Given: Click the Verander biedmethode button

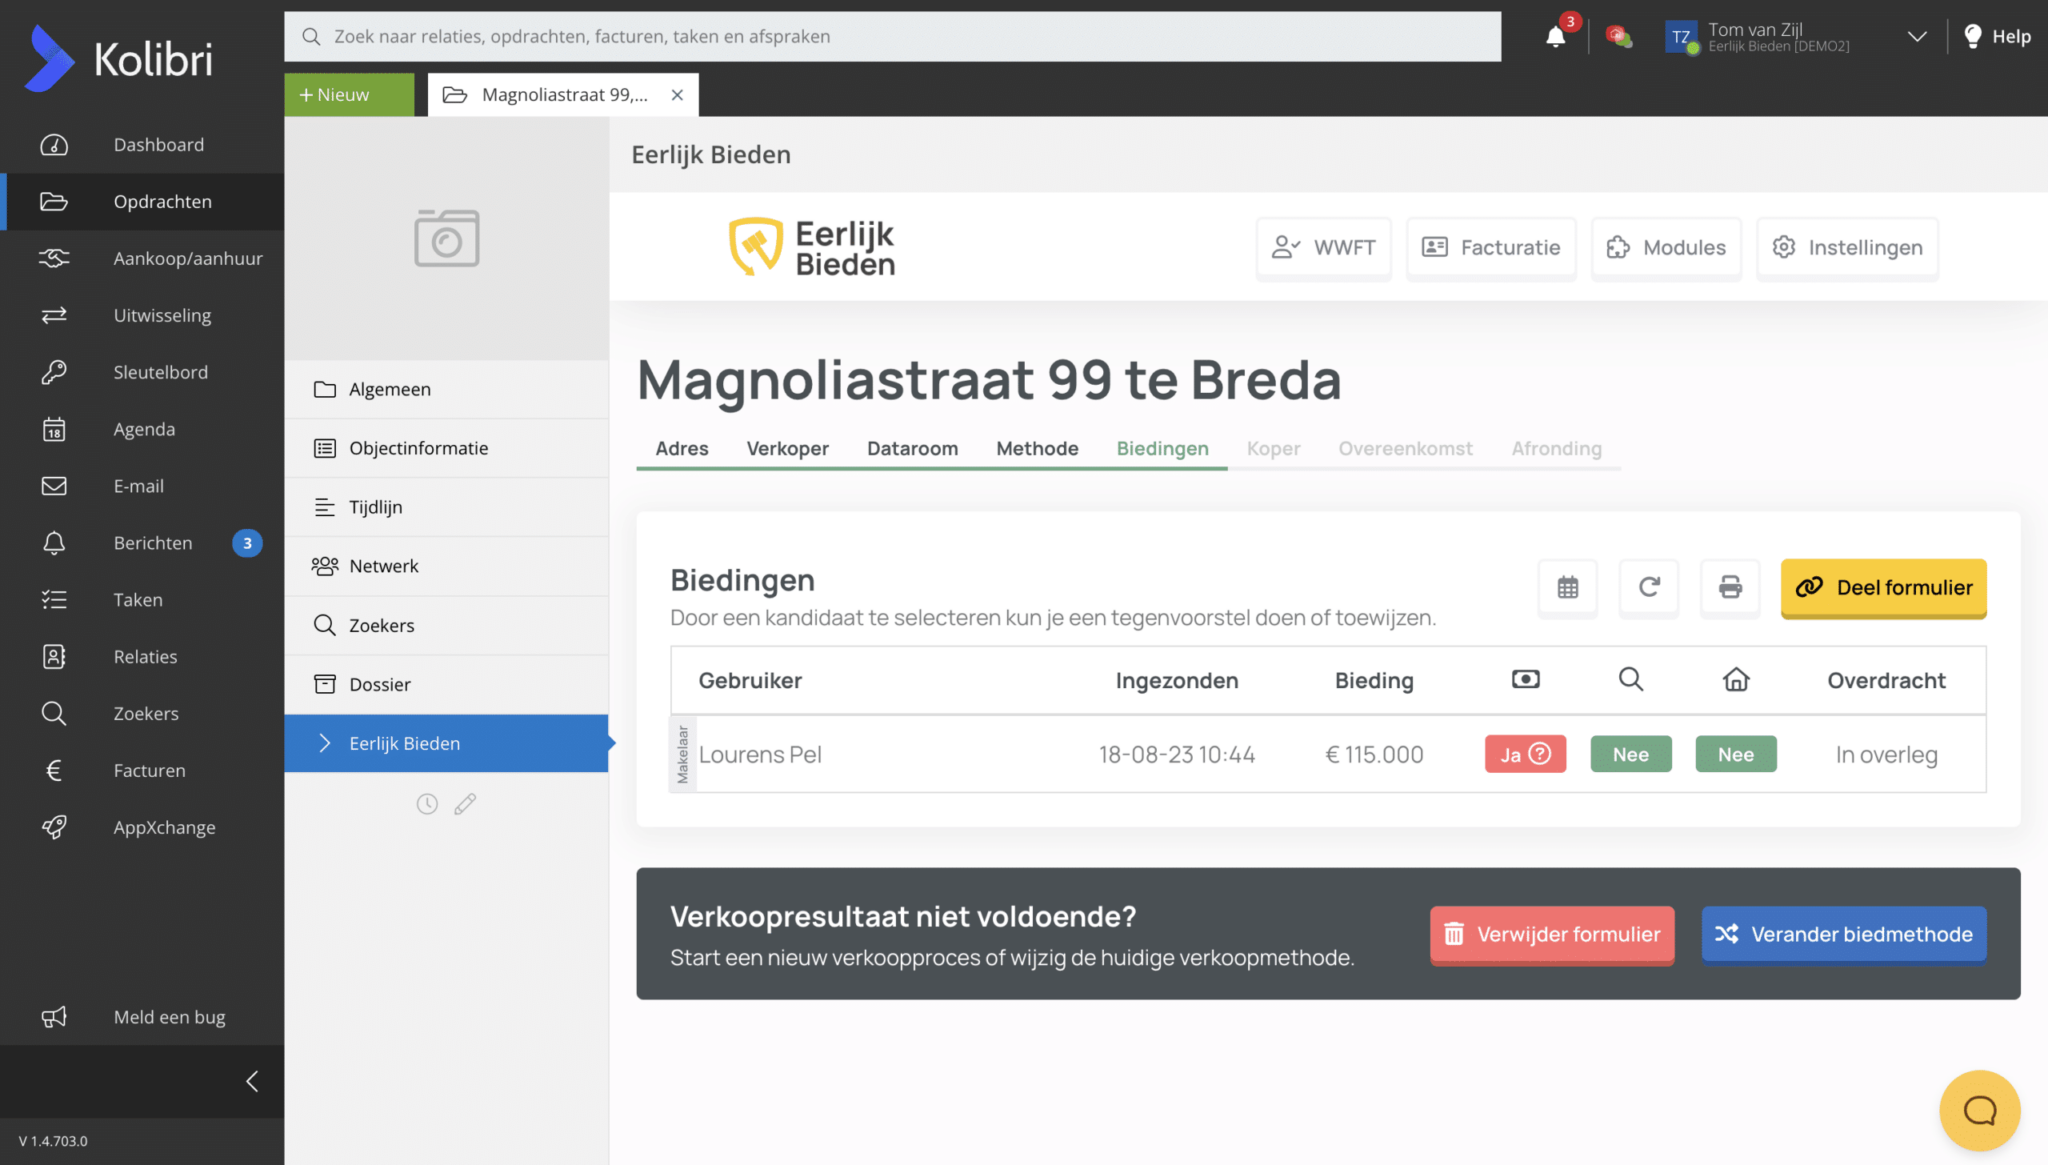Looking at the screenshot, I should 1843,934.
